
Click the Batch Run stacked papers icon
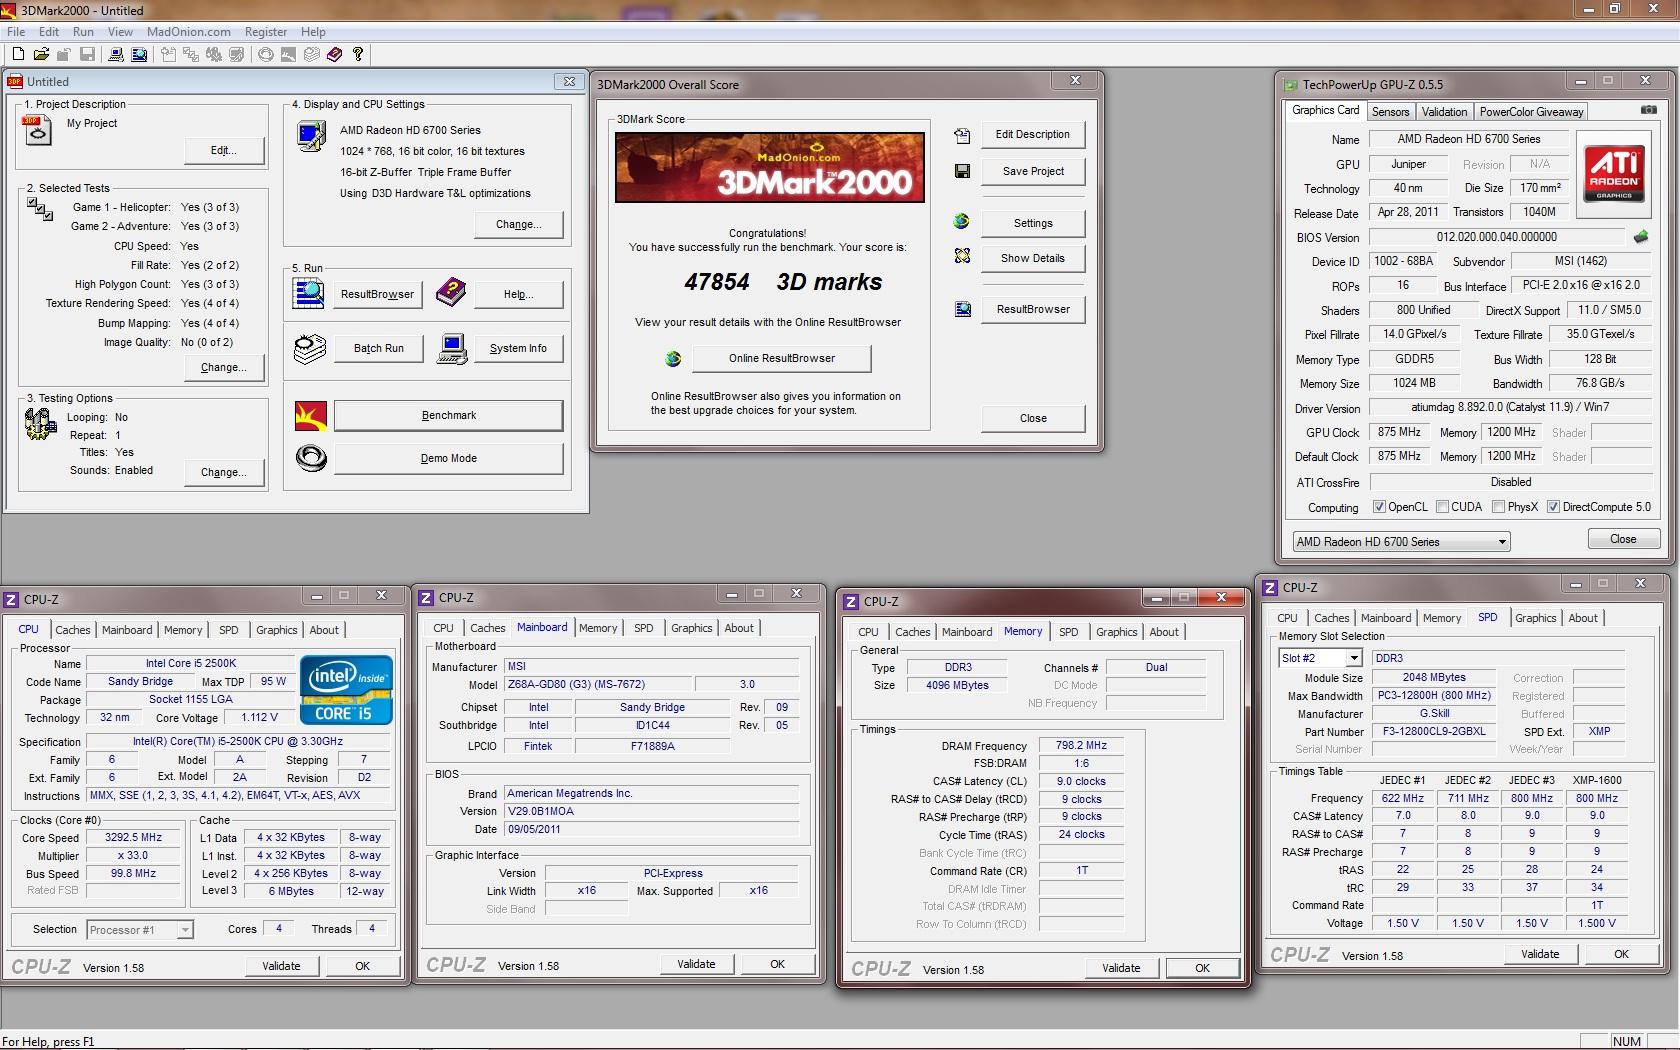pyautogui.click(x=310, y=348)
